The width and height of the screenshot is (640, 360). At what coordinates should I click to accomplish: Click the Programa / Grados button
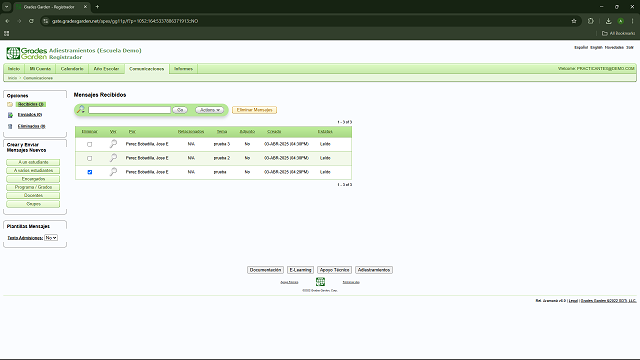click(x=33, y=187)
